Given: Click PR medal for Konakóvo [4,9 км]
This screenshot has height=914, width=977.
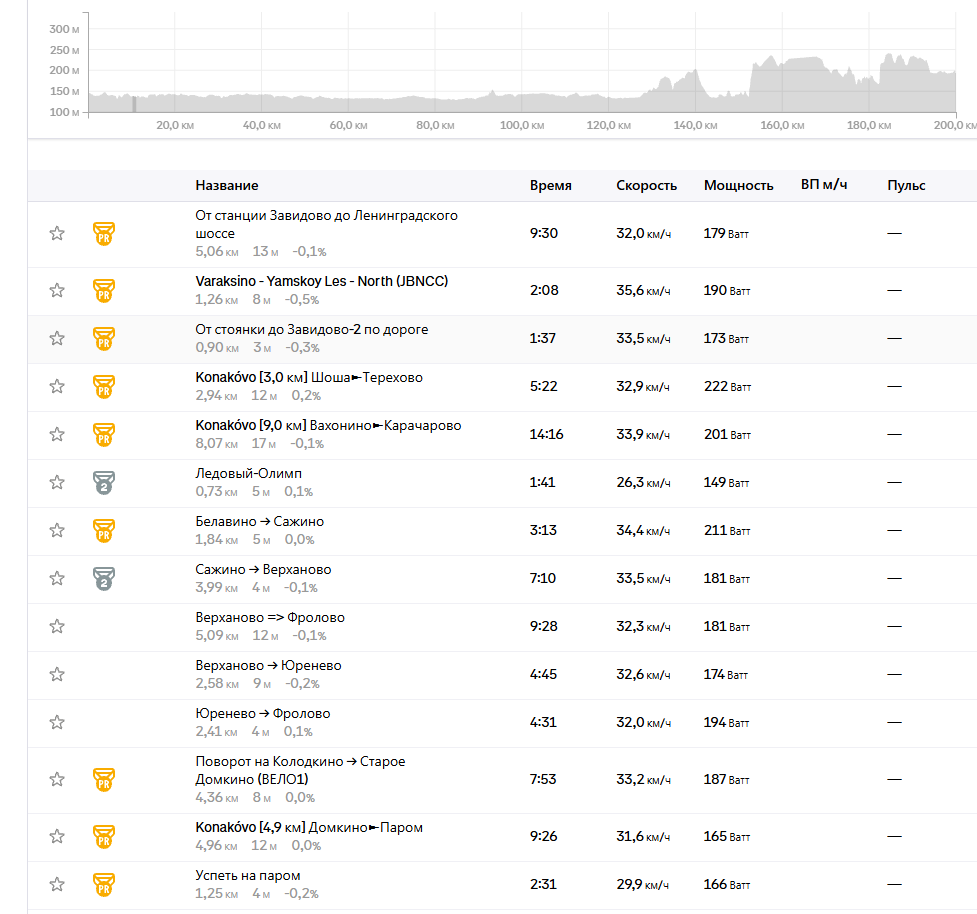Looking at the screenshot, I should click(x=104, y=836).
